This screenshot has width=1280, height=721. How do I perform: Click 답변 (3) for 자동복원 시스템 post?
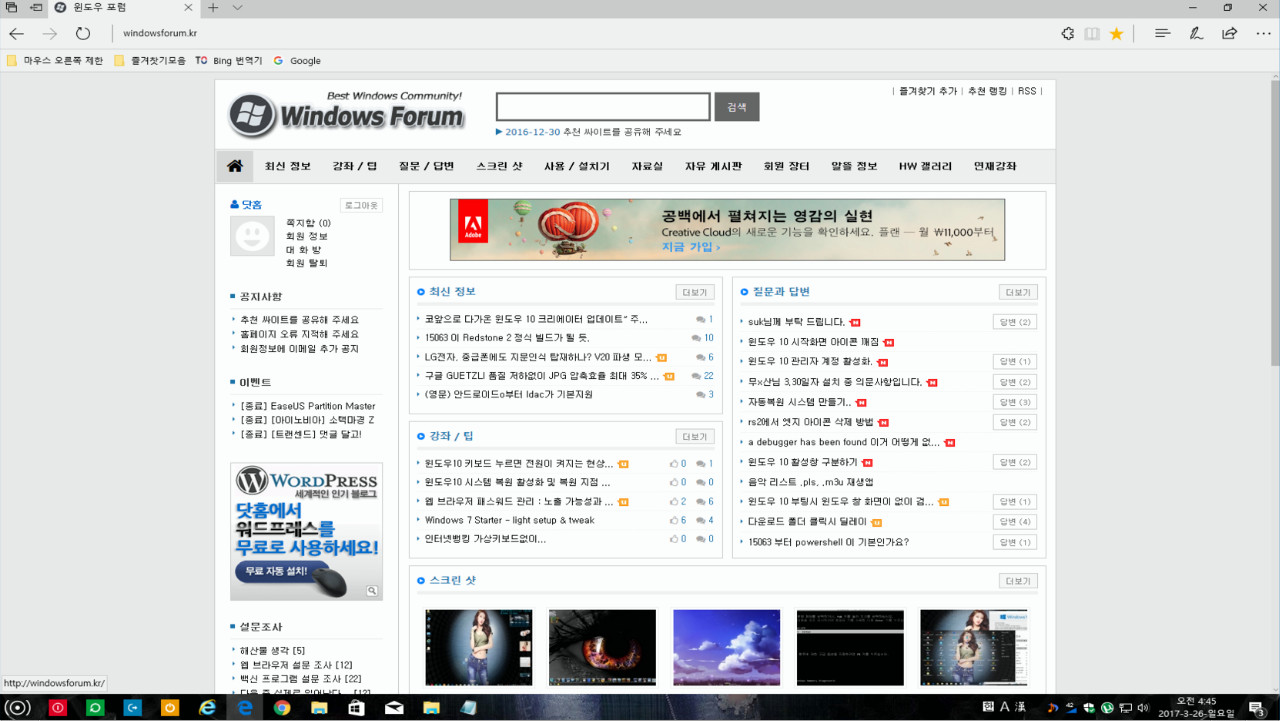point(1014,402)
